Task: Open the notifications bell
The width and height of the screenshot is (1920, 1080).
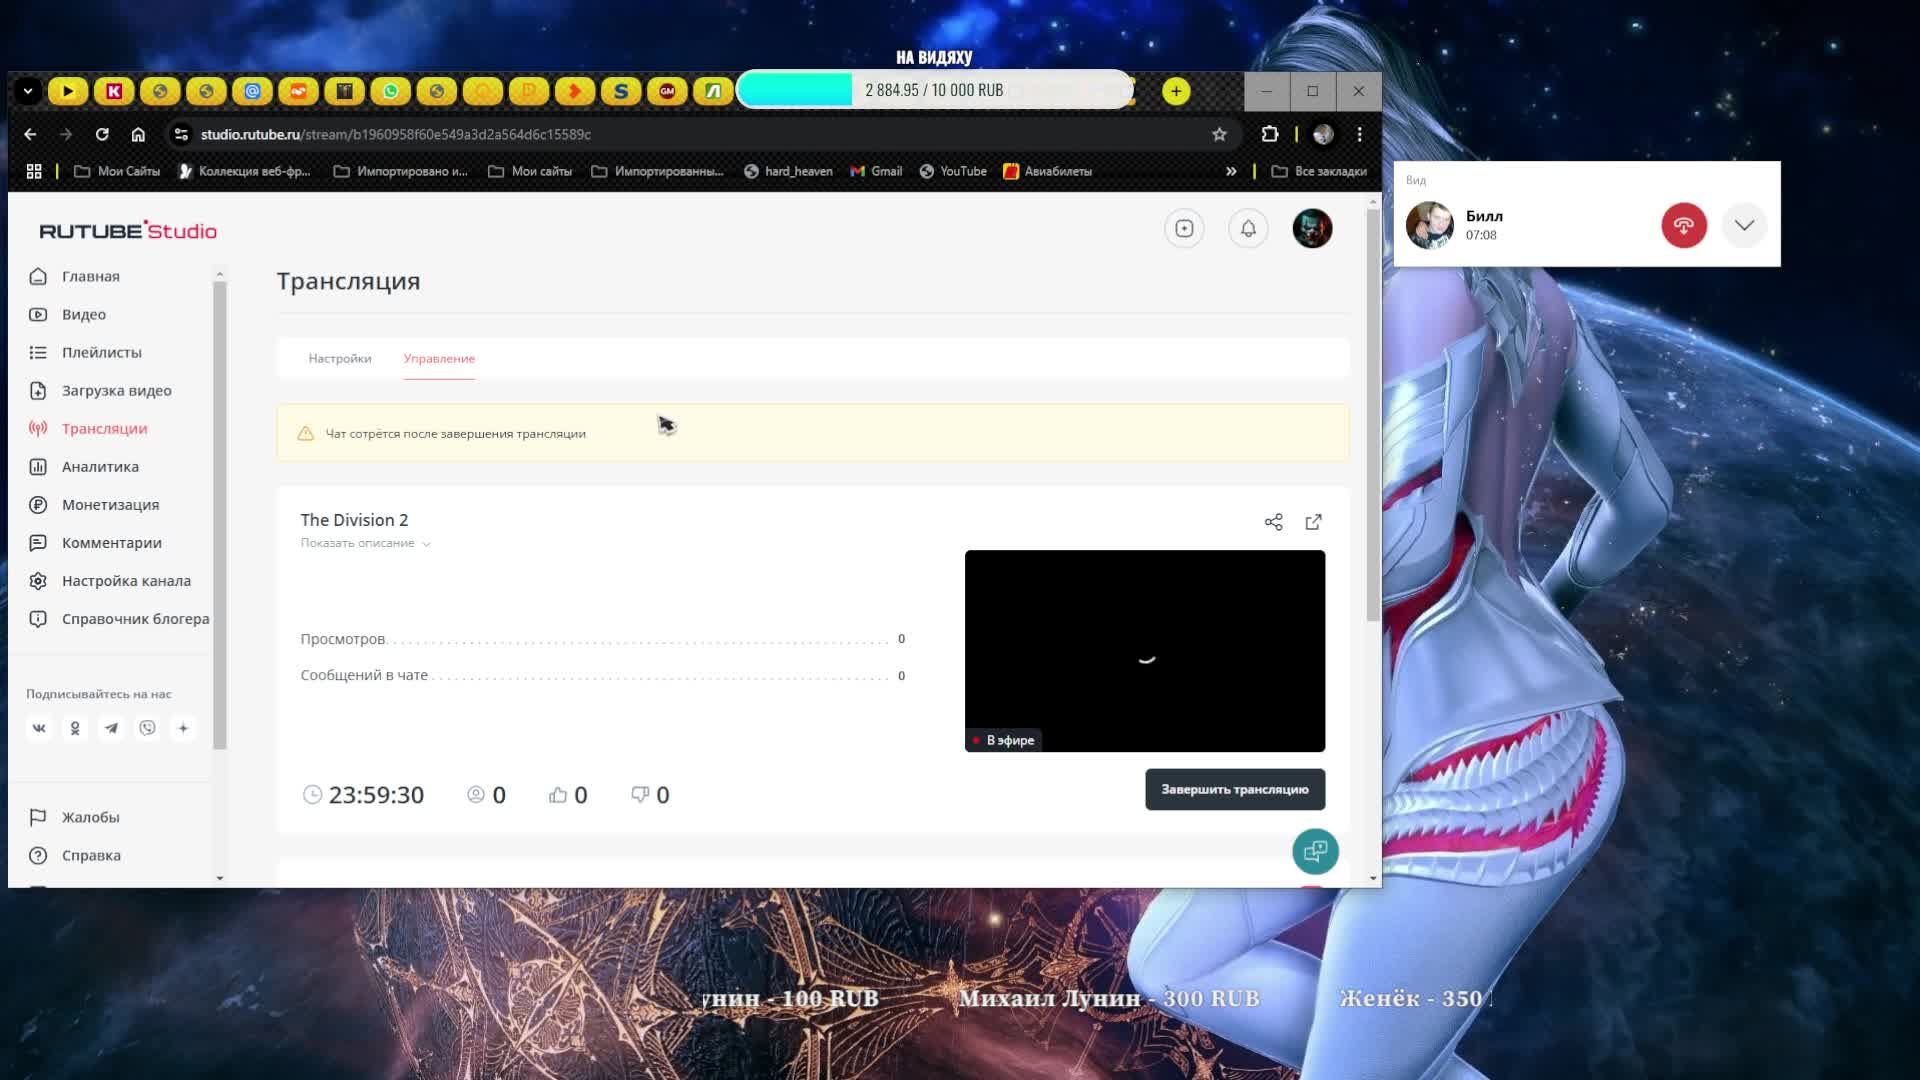Action: (x=1248, y=229)
